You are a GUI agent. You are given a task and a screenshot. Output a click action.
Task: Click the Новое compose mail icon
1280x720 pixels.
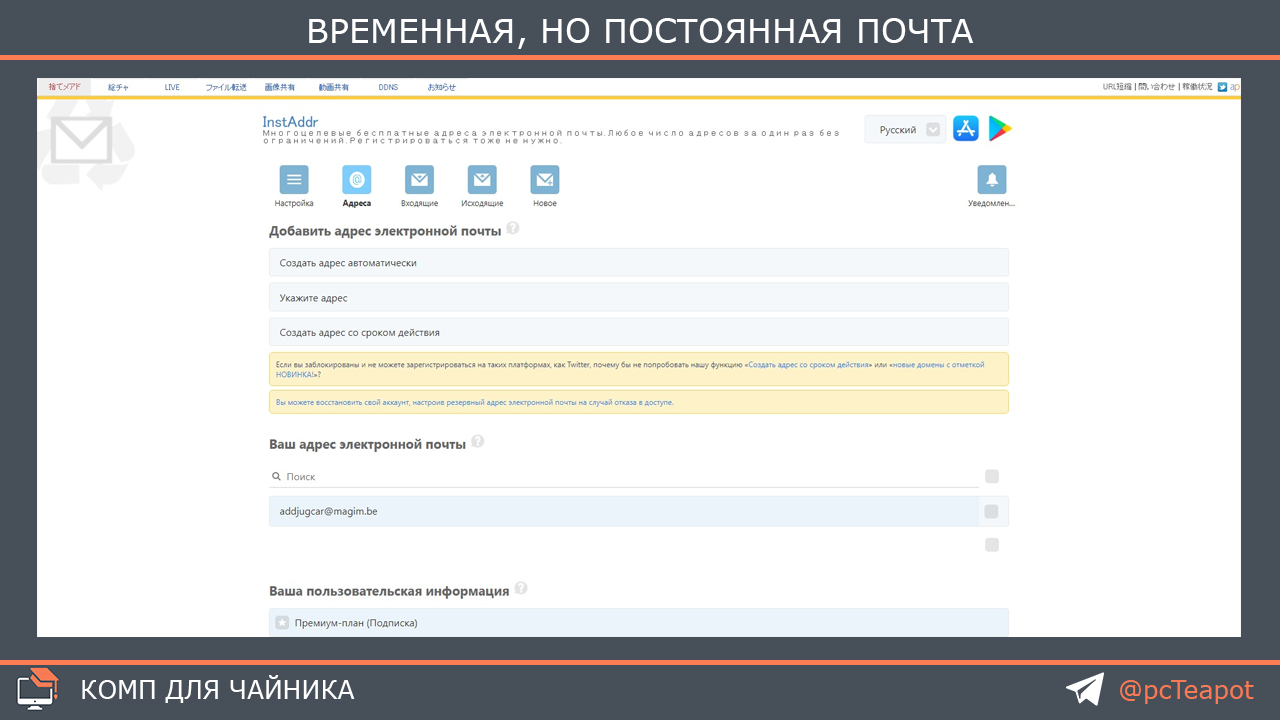point(545,180)
